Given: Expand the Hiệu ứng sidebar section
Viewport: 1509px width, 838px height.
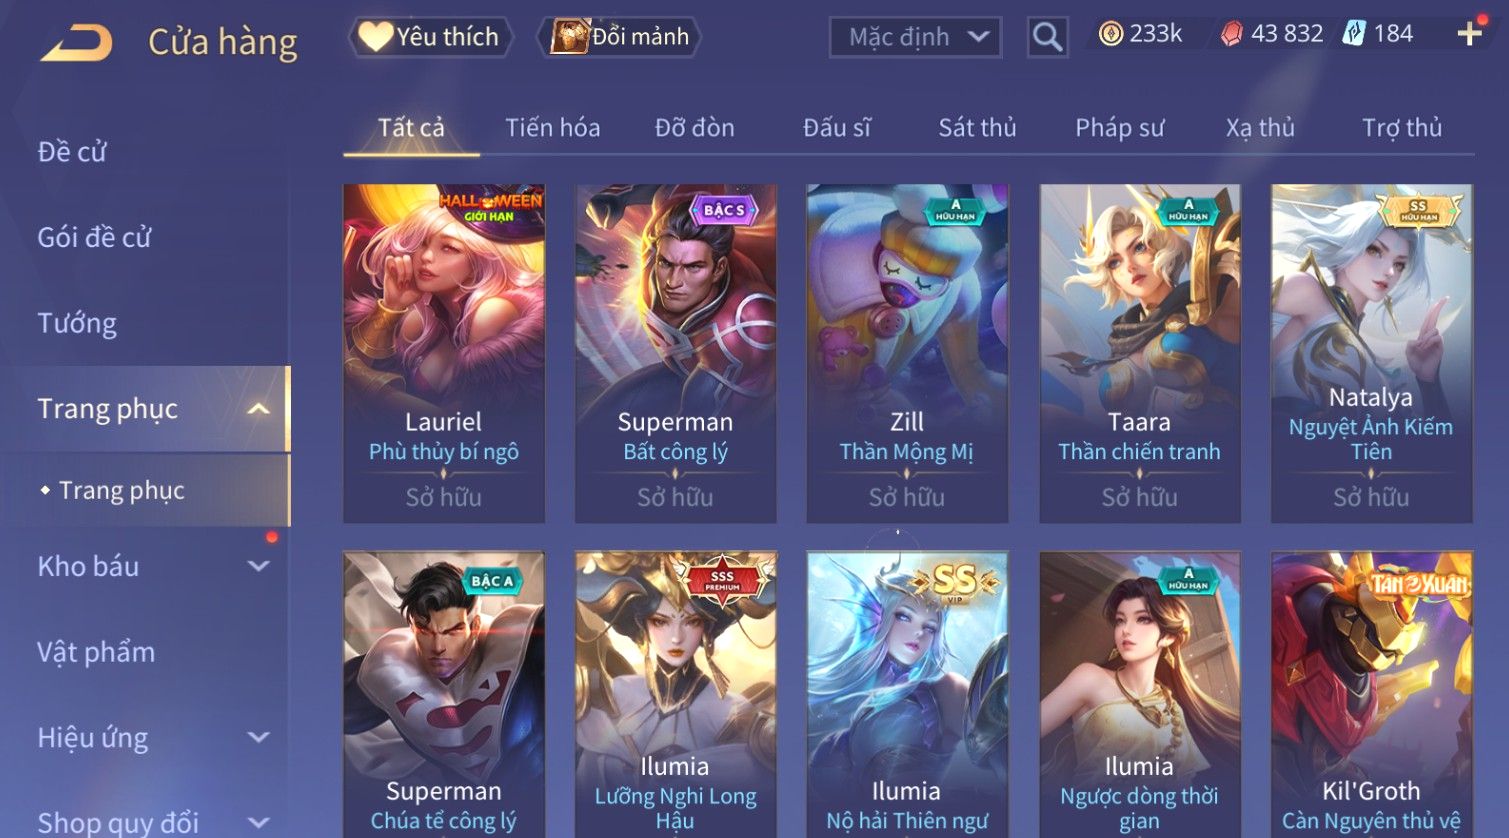Looking at the screenshot, I should tap(258, 738).
